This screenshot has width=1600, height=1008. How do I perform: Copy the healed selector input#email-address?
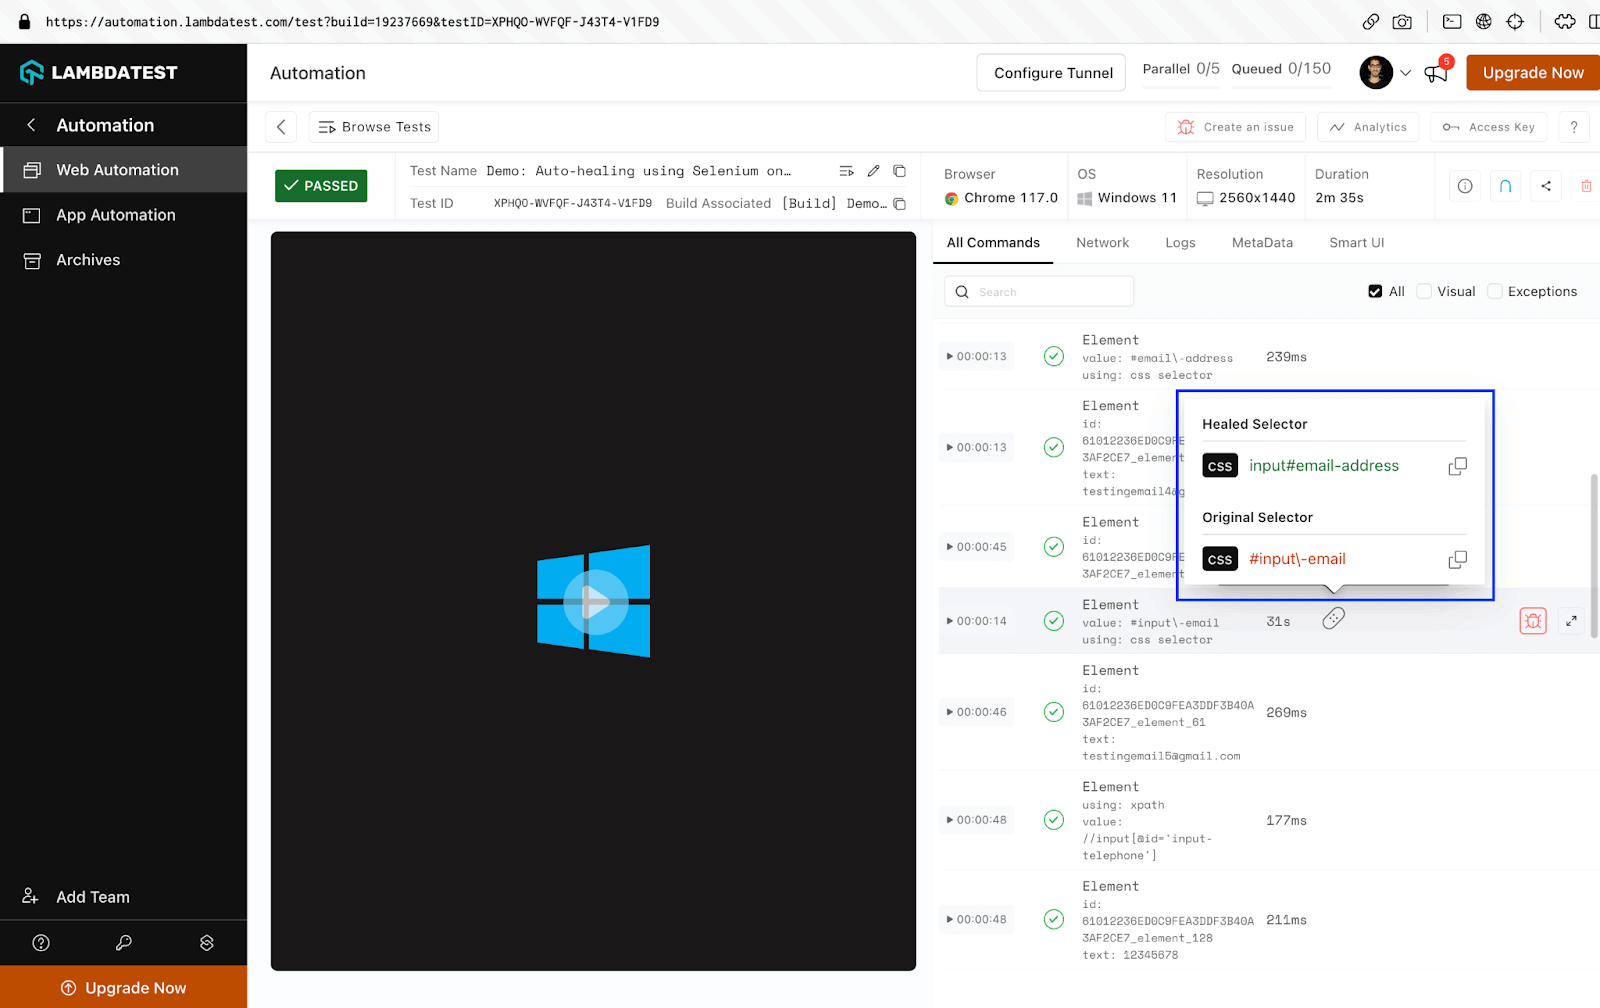[x=1457, y=466]
